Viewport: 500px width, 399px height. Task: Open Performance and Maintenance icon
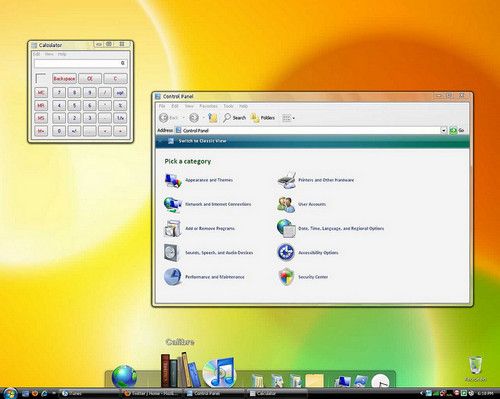tap(173, 277)
